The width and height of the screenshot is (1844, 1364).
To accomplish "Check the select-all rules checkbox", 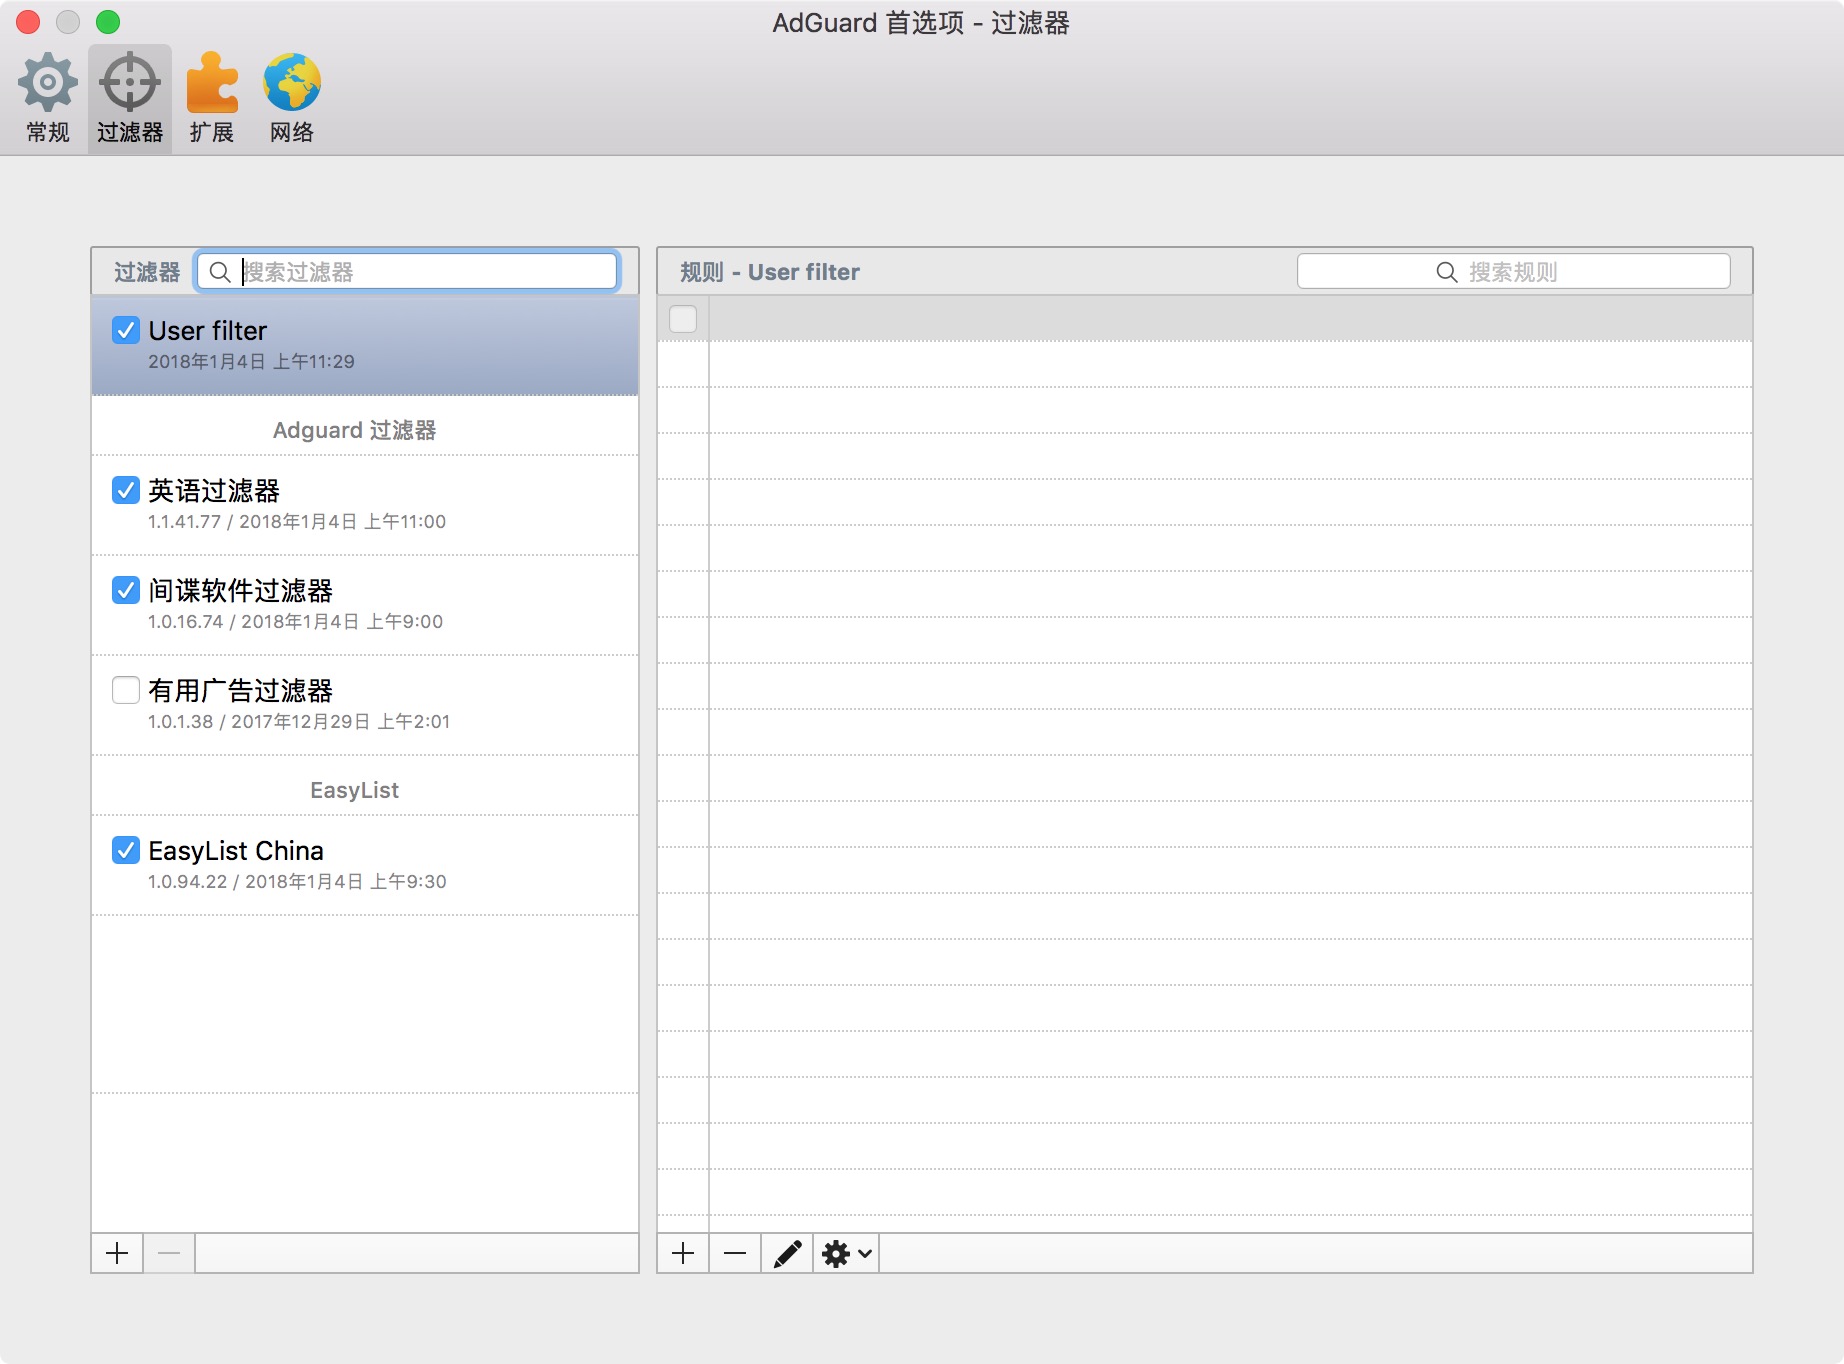I will (683, 319).
